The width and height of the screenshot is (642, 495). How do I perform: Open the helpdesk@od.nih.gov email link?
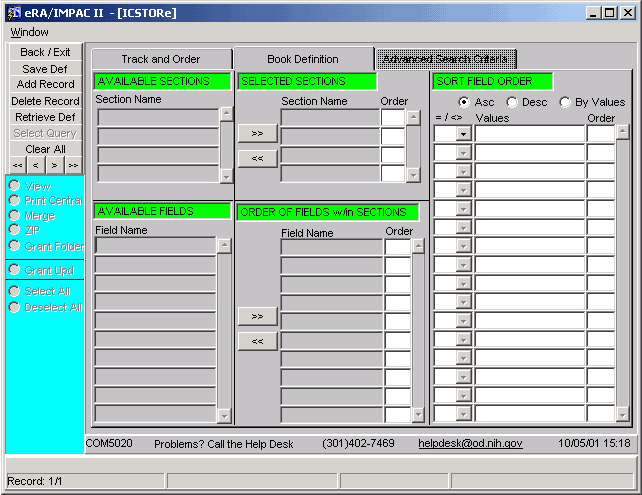click(470, 443)
